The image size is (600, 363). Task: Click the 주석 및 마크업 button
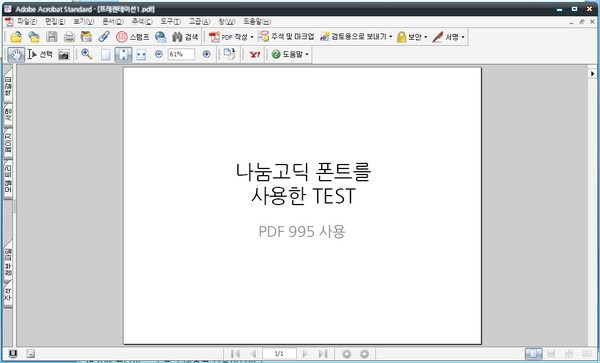point(286,37)
